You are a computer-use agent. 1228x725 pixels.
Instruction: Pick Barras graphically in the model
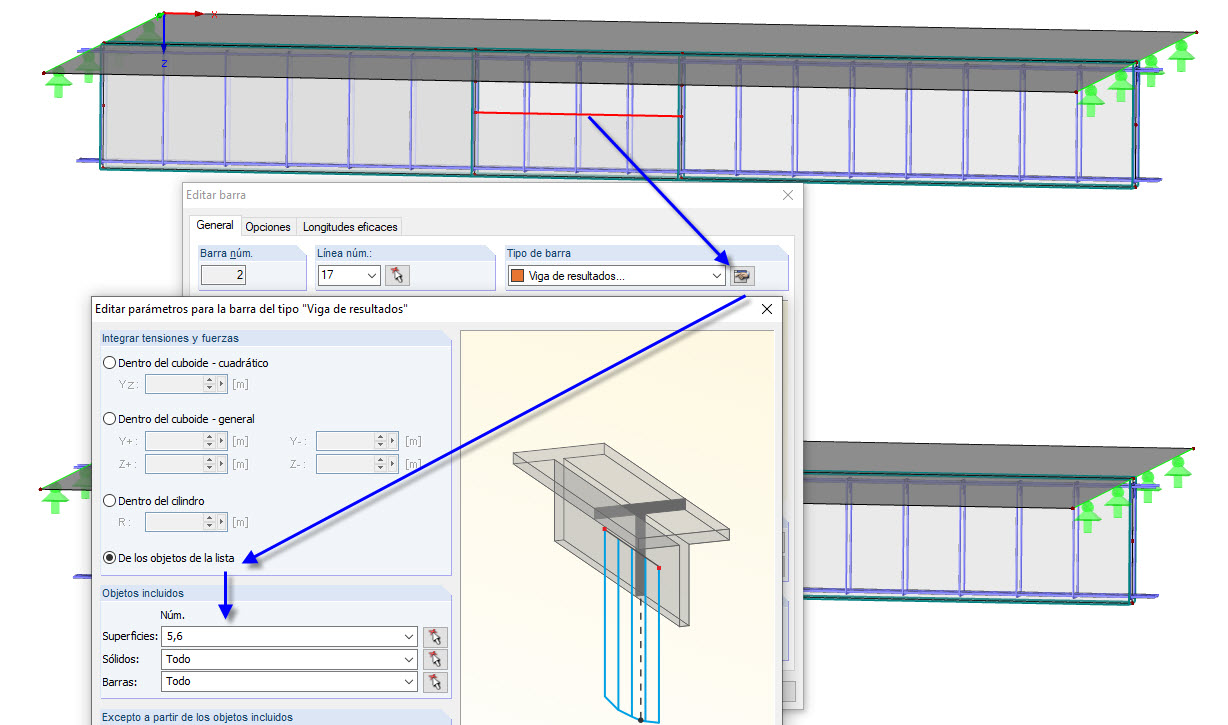pos(435,681)
